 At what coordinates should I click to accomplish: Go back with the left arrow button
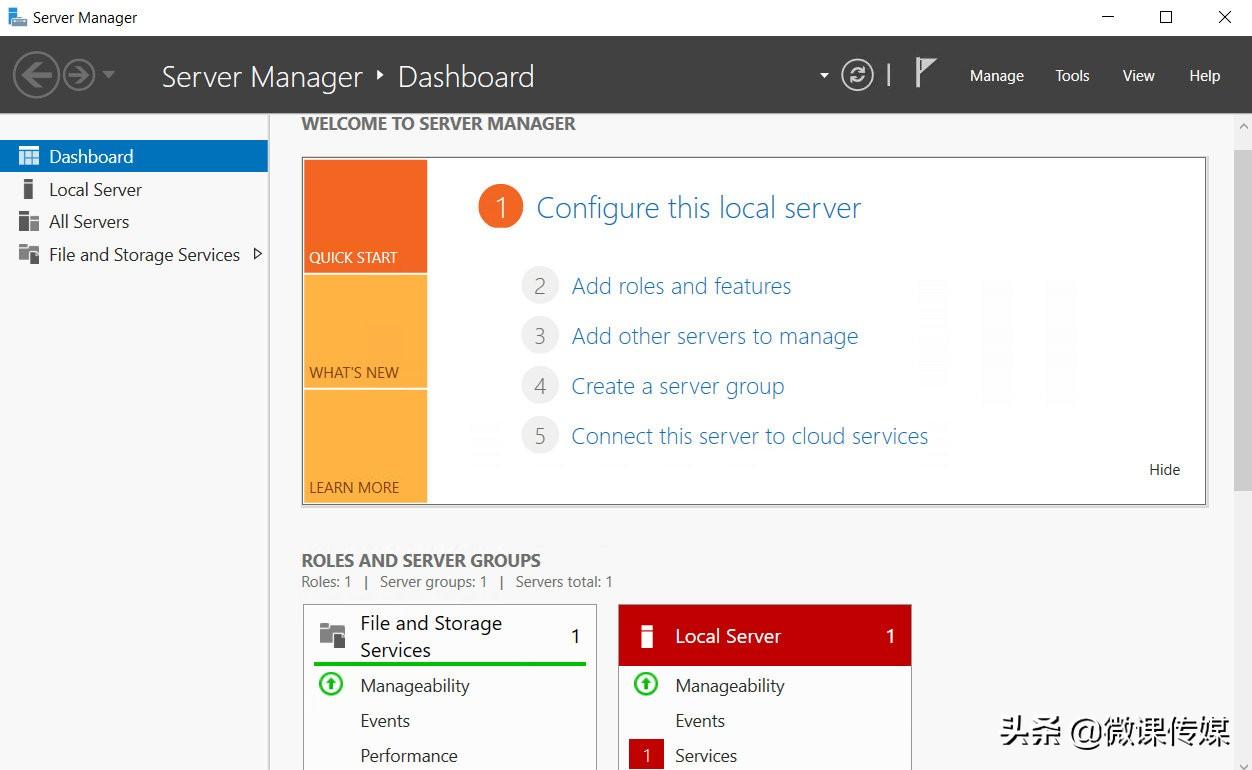coord(36,75)
